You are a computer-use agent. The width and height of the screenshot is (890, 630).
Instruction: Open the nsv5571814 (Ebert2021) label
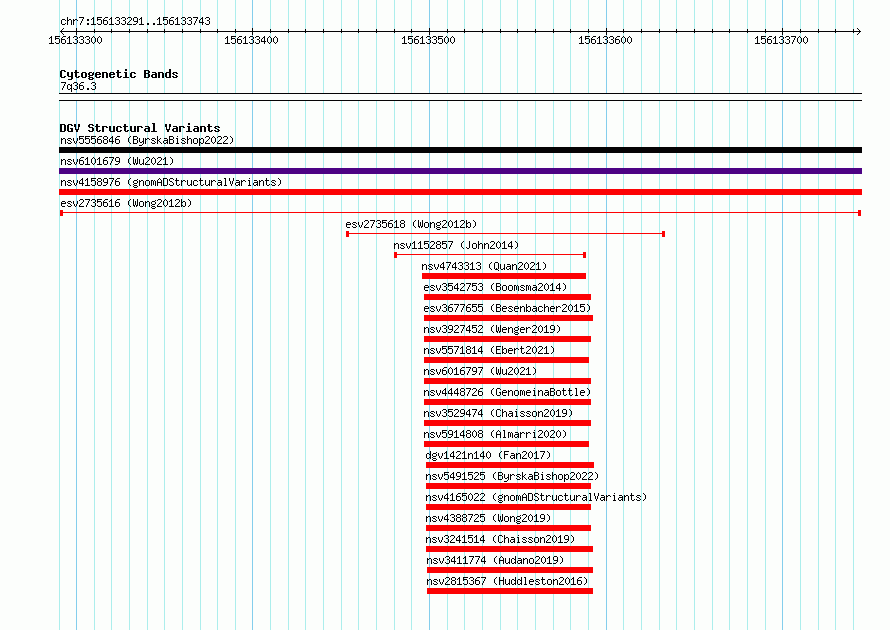point(489,350)
